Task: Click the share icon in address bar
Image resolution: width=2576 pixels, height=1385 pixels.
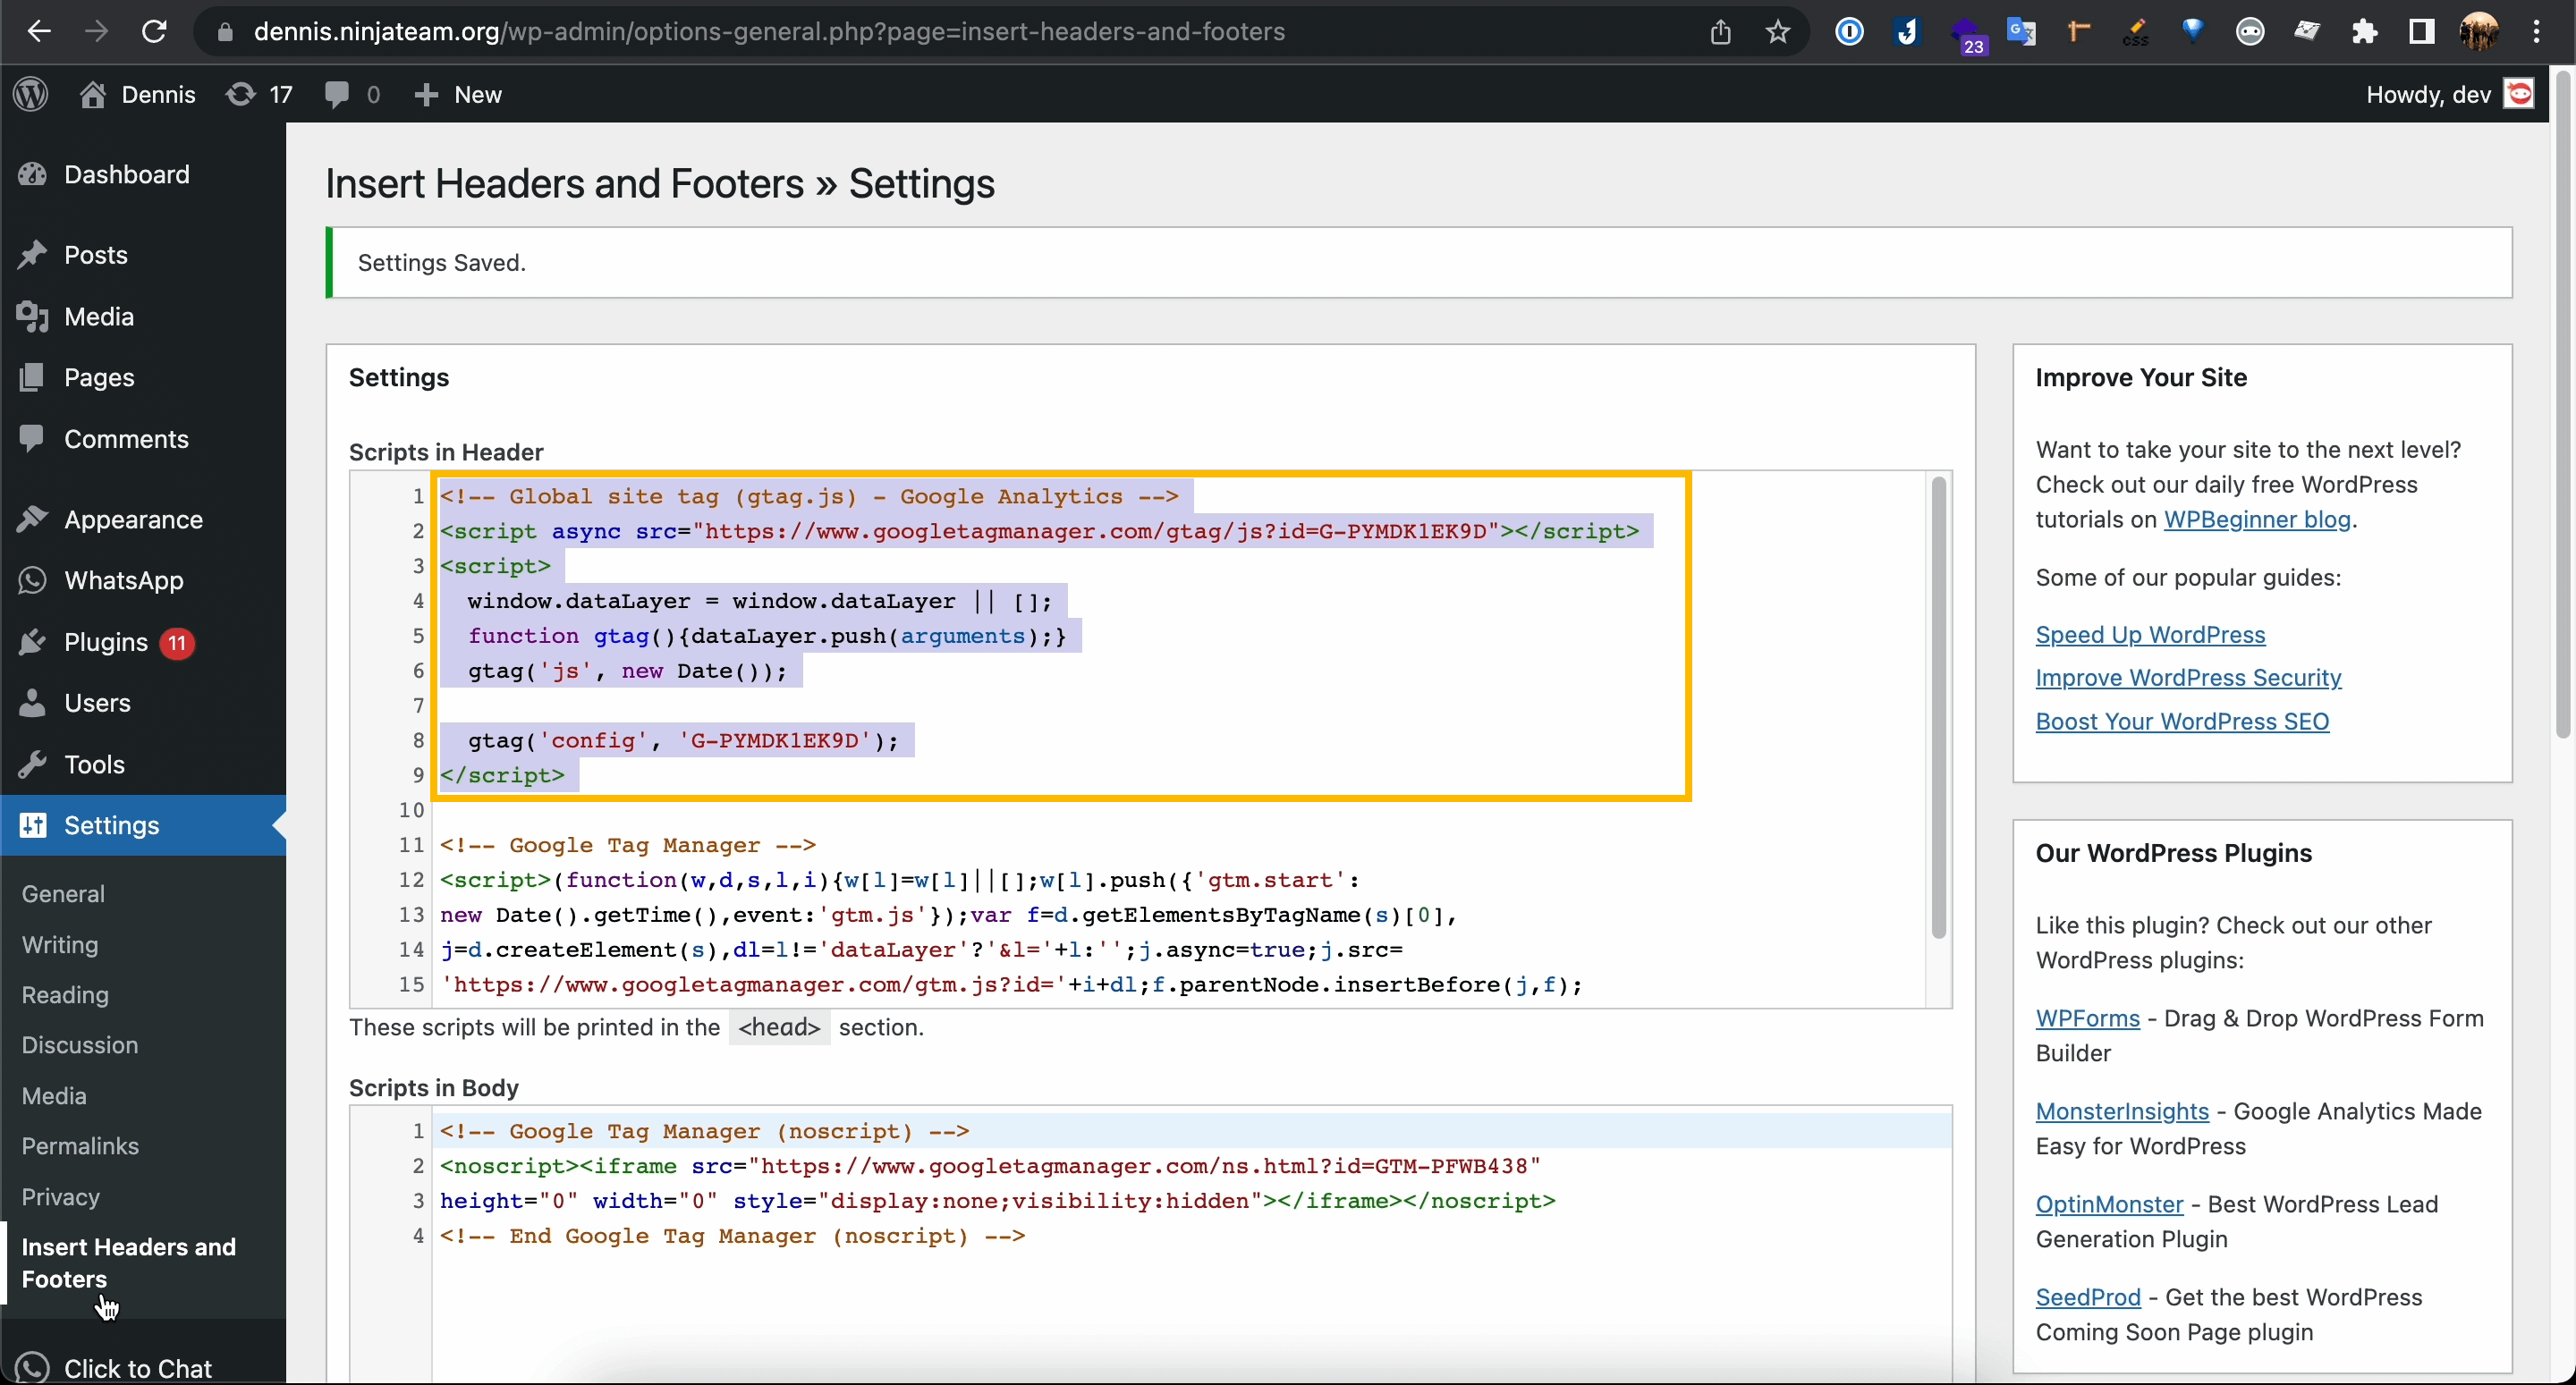Action: pyautogui.click(x=1720, y=32)
